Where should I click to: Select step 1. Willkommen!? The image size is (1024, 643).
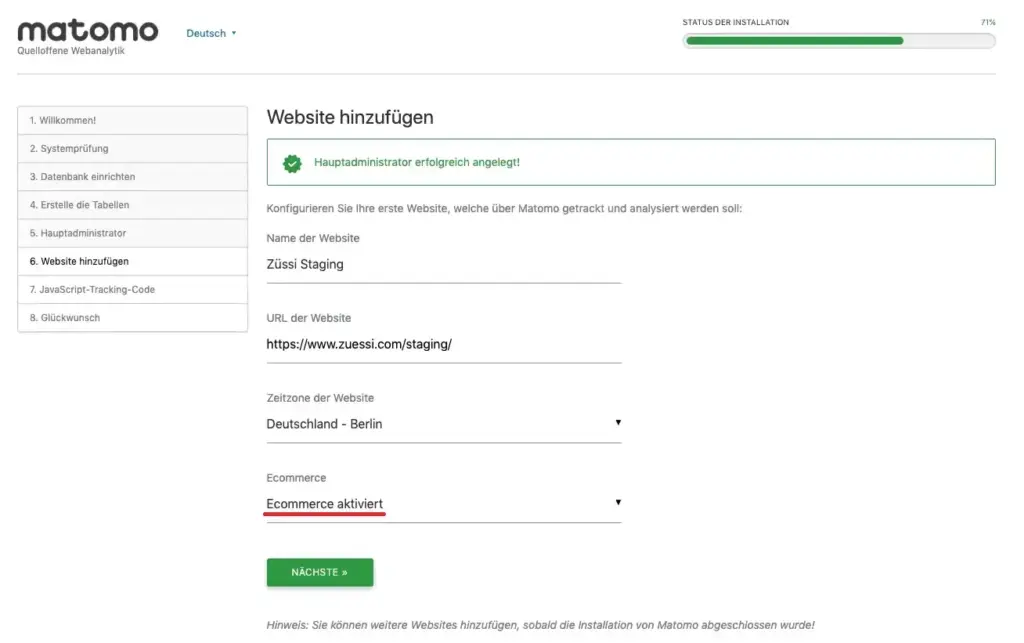pos(132,120)
